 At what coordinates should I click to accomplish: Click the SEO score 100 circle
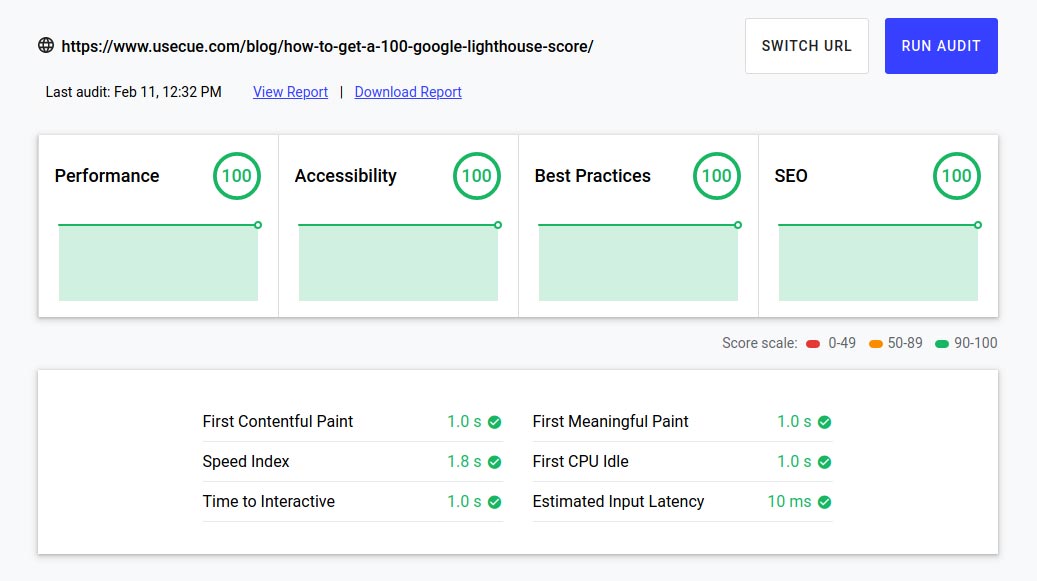tap(957, 176)
